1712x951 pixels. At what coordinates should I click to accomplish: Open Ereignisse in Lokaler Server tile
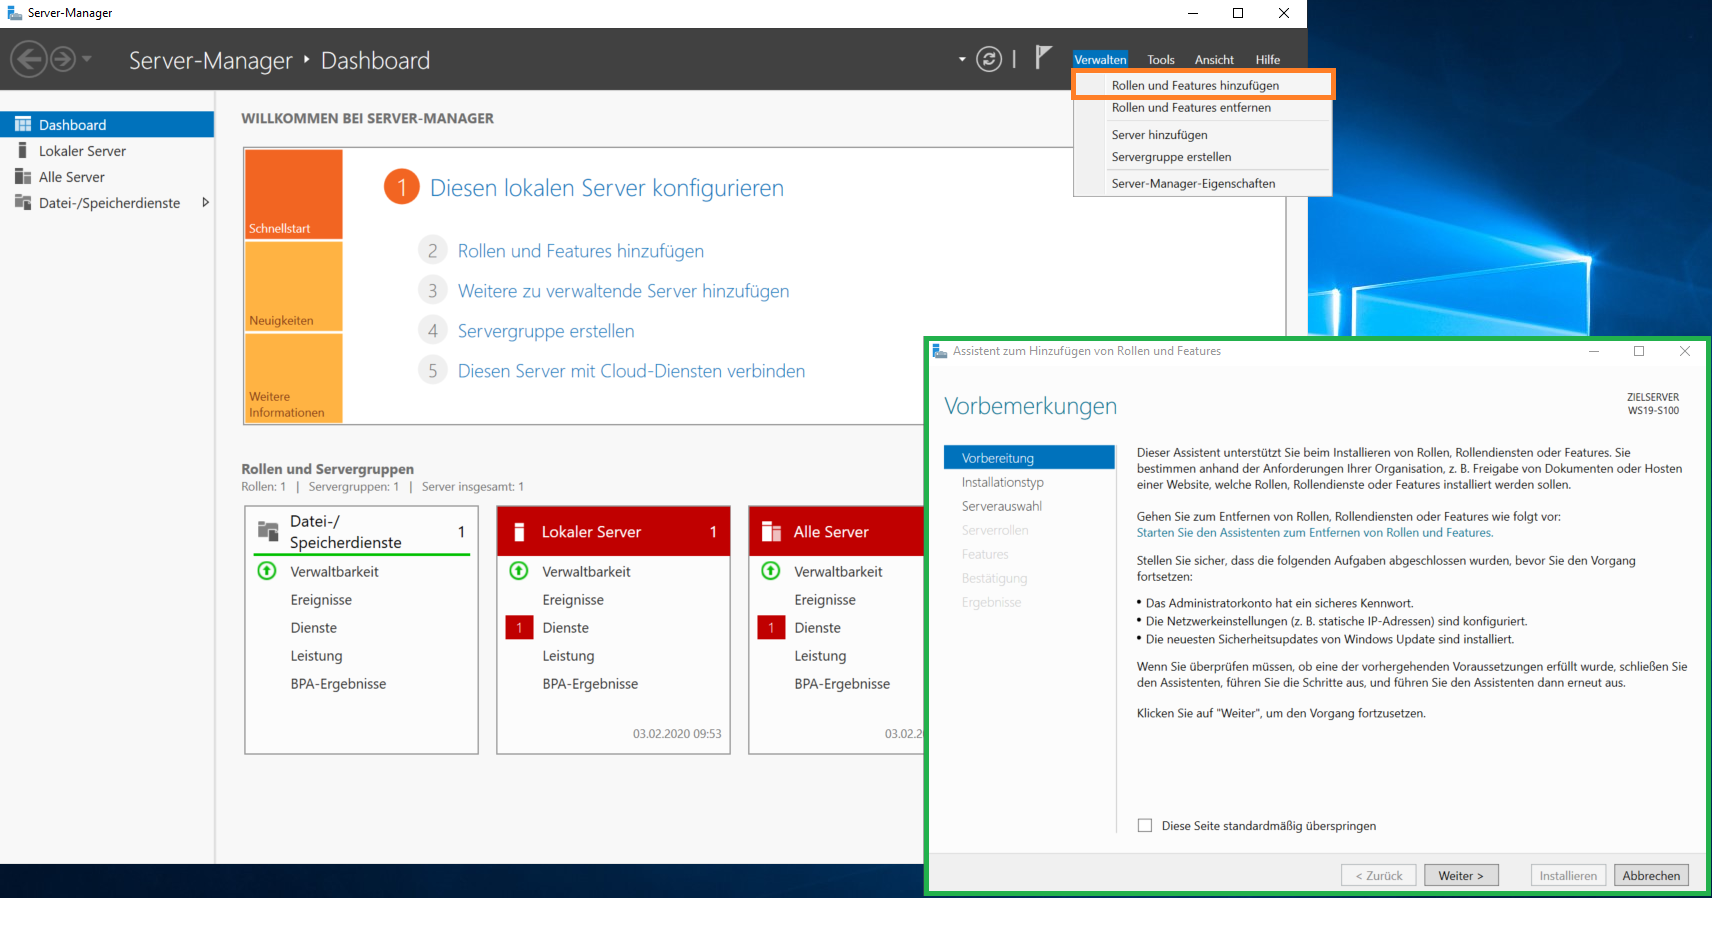pyautogui.click(x=573, y=600)
